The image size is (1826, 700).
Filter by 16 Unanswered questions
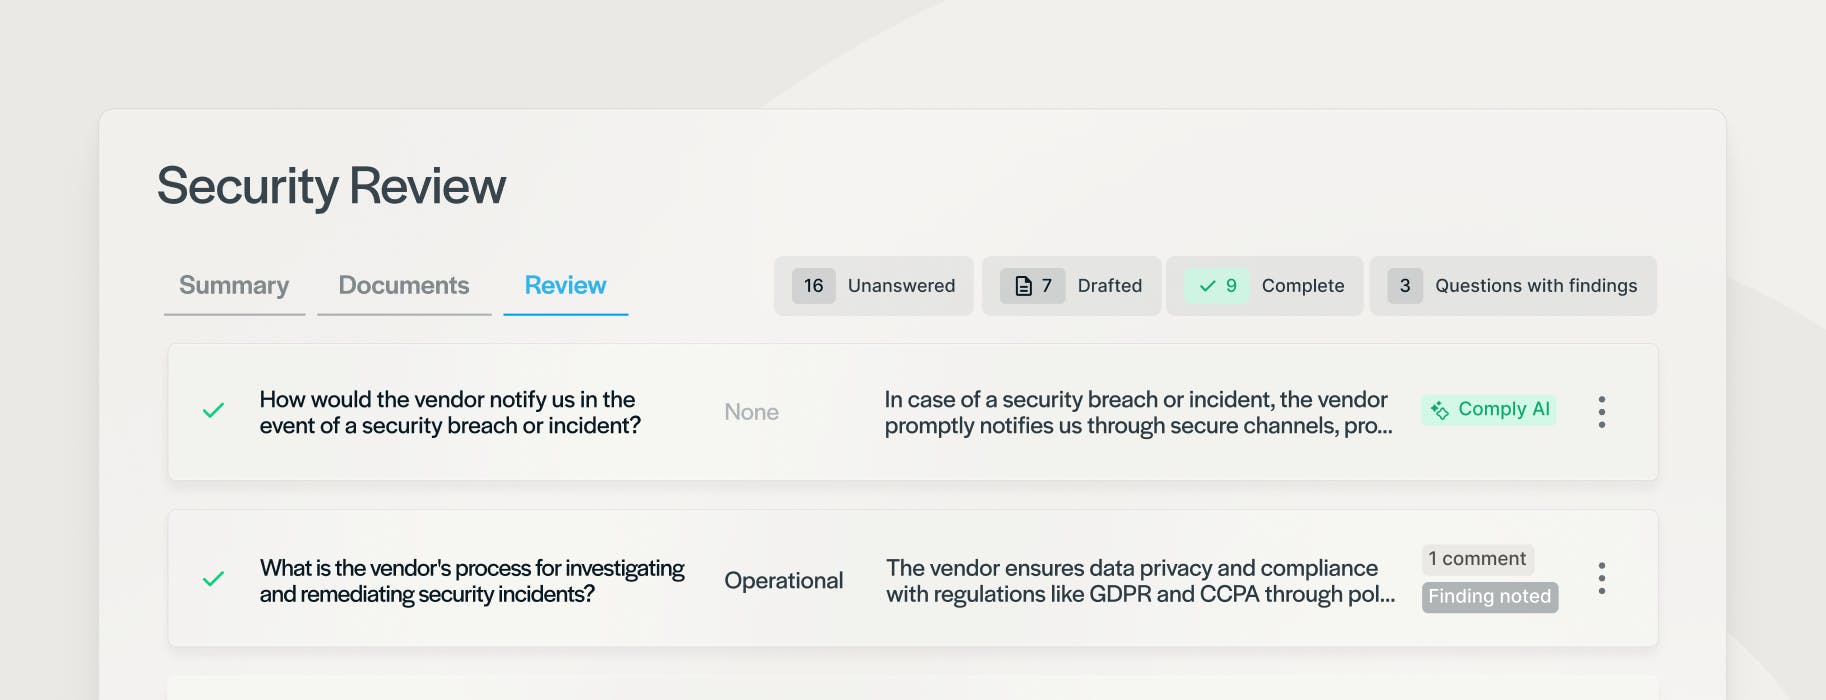(873, 286)
